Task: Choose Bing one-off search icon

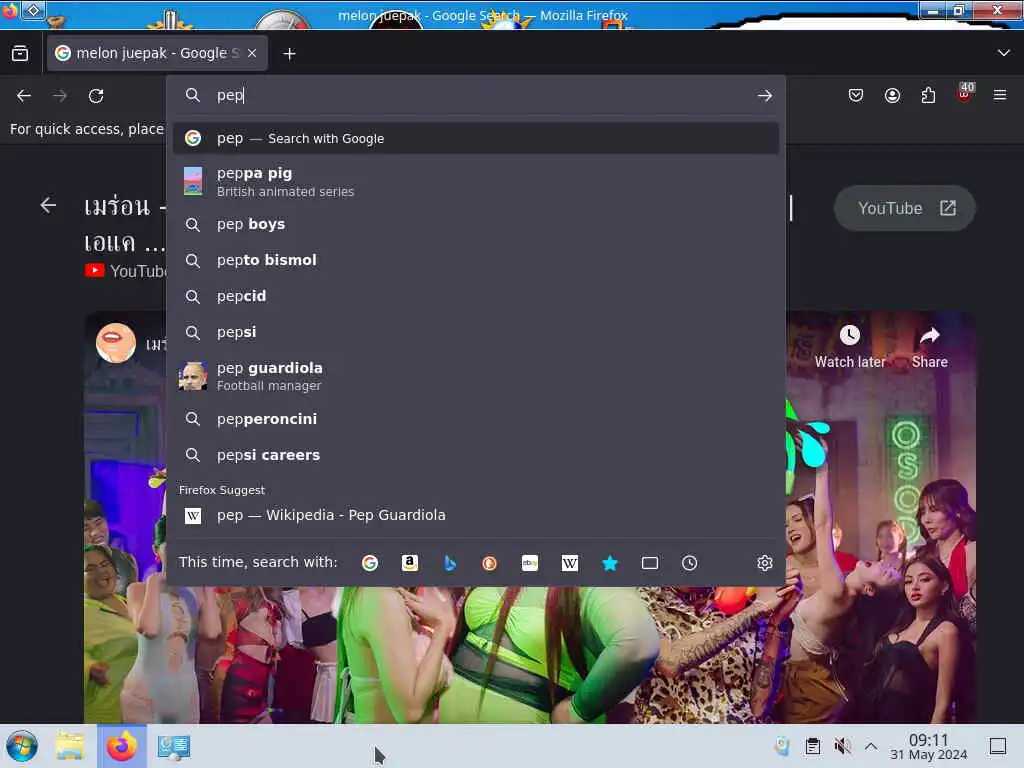Action: pyautogui.click(x=449, y=563)
